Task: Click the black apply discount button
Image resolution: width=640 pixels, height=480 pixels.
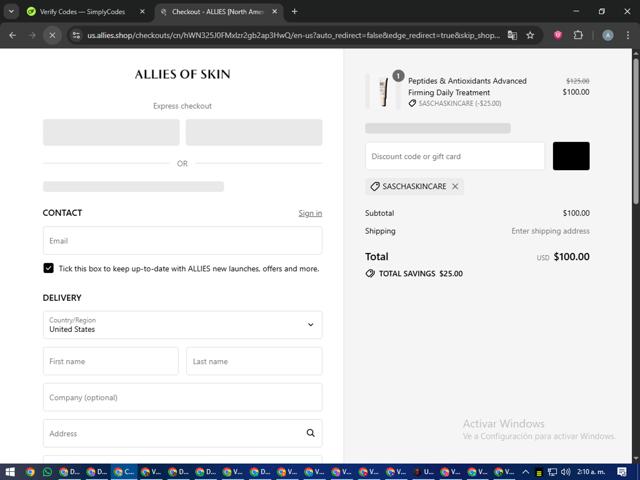Action: pyautogui.click(x=571, y=156)
